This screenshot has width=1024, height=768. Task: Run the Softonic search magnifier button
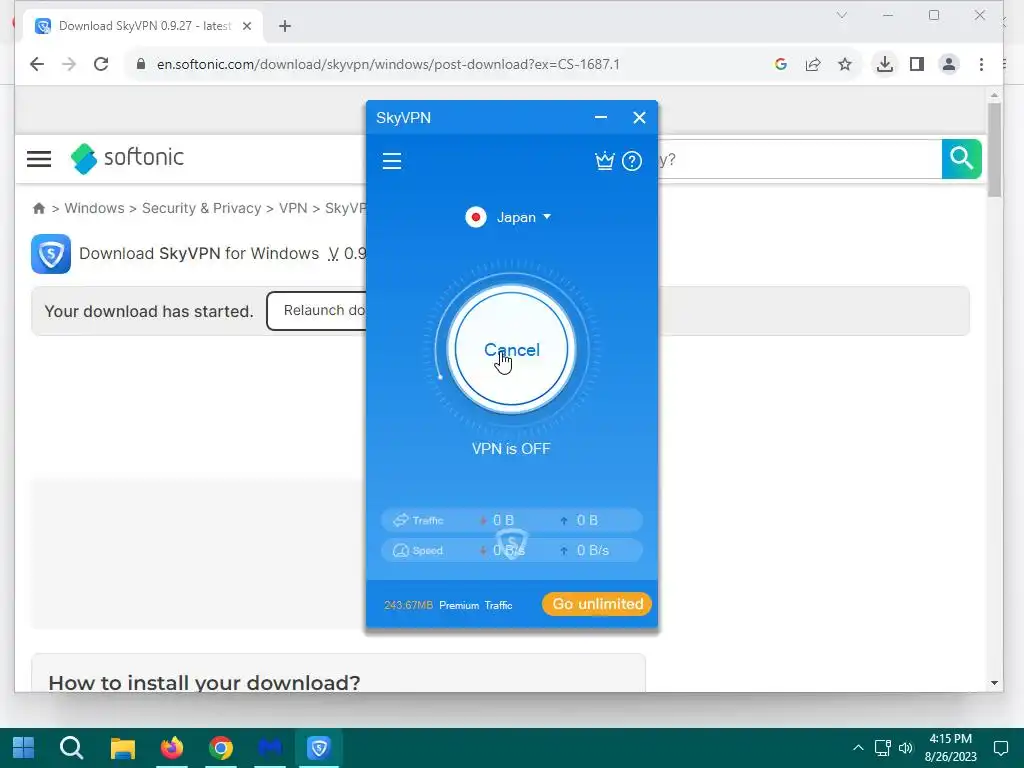tap(961, 159)
